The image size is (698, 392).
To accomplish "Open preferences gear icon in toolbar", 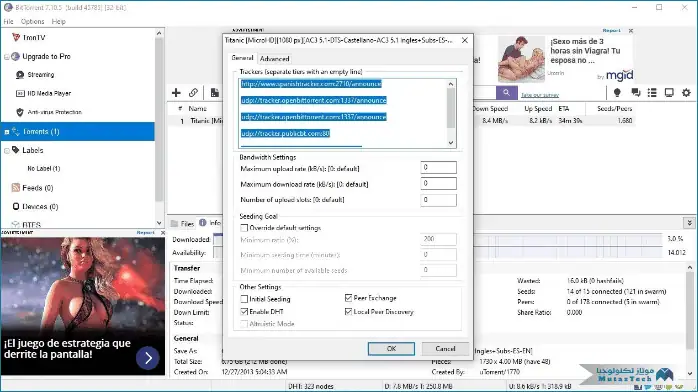I will [x=686, y=93].
